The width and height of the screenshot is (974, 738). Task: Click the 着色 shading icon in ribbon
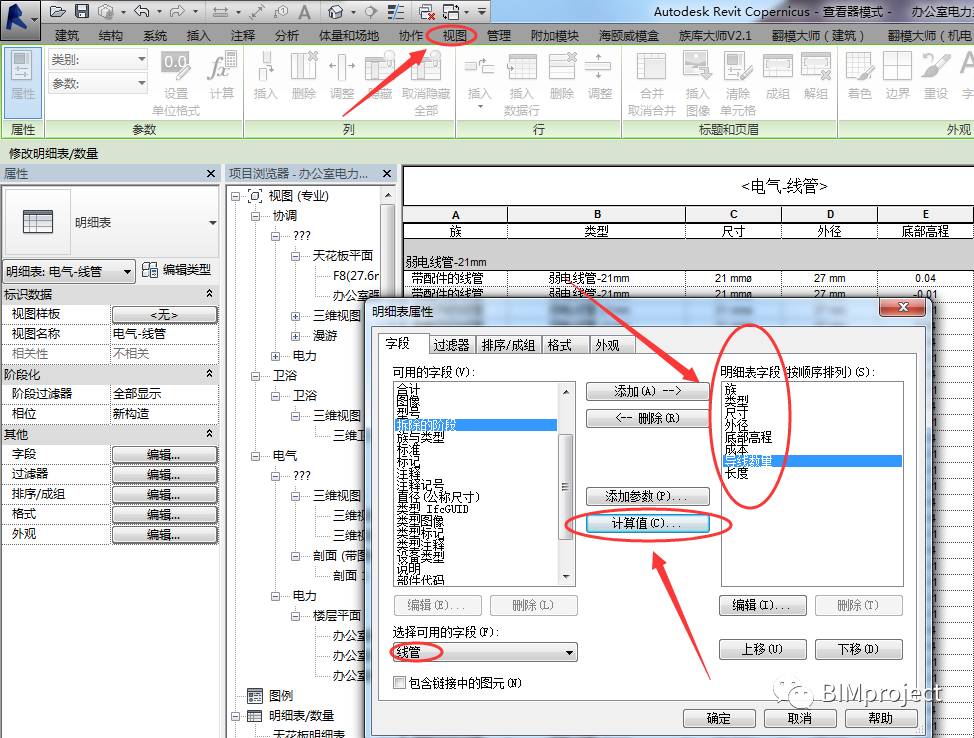pyautogui.click(x=860, y=76)
